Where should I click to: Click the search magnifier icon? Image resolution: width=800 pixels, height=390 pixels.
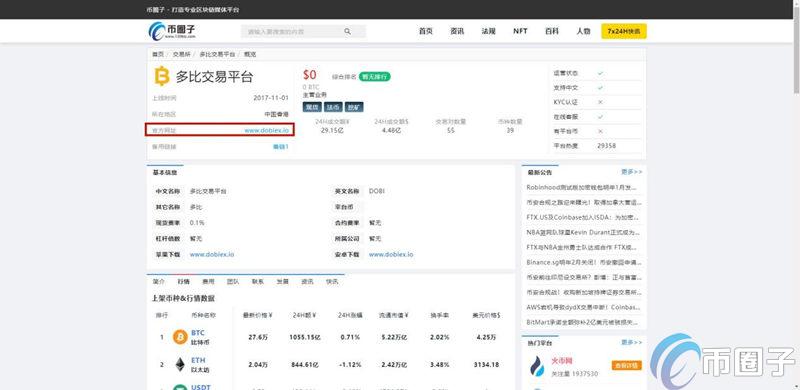click(347, 32)
